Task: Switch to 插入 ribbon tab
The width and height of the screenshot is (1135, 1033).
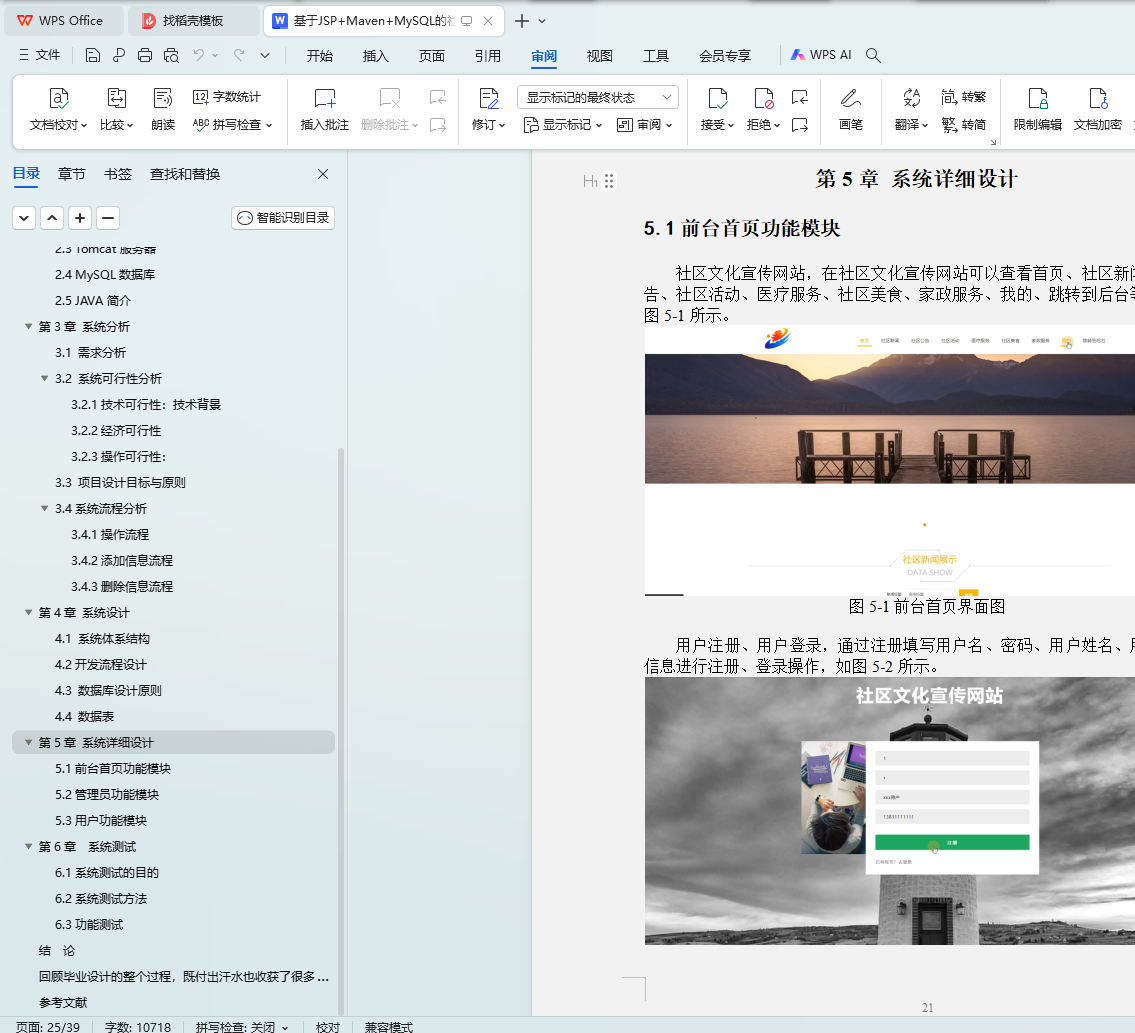Action: click(376, 56)
